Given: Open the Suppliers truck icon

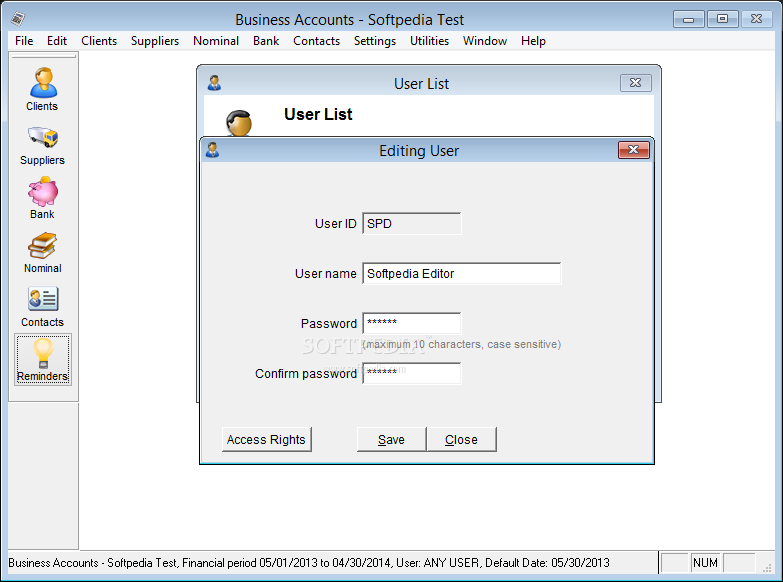Looking at the screenshot, I should (42, 145).
